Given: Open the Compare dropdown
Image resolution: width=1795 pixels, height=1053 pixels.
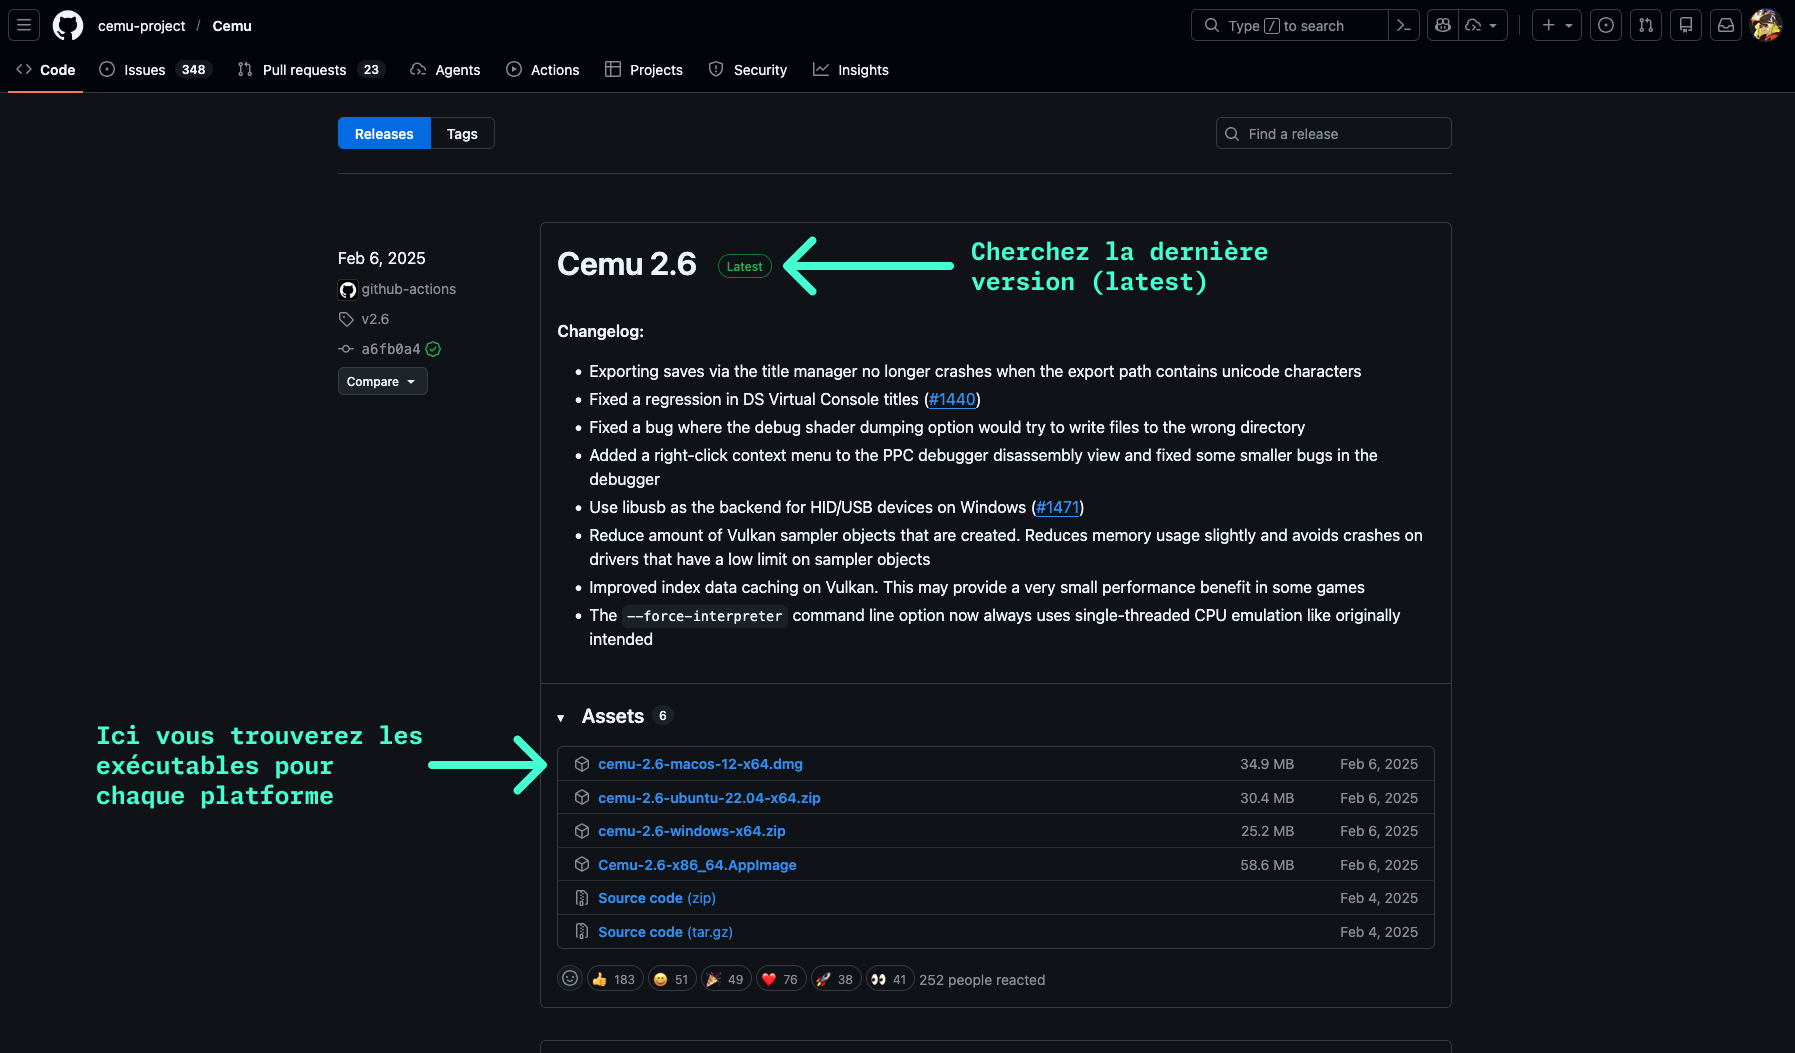Looking at the screenshot, I should (x=382, y=381).
